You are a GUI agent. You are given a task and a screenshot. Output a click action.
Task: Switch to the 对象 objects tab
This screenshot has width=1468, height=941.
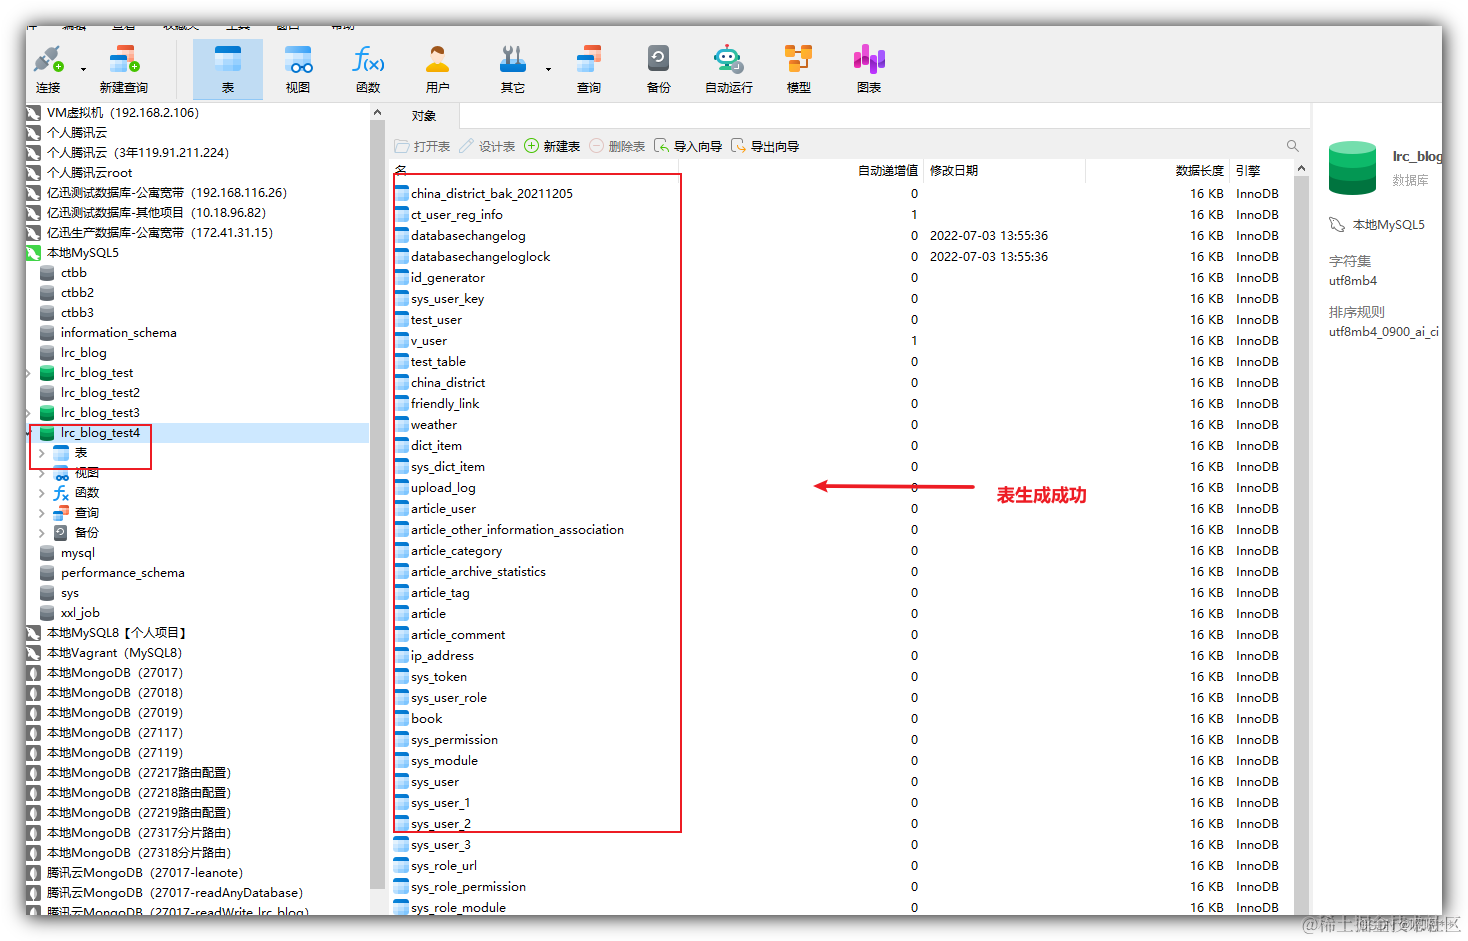(x=424, y=116)
